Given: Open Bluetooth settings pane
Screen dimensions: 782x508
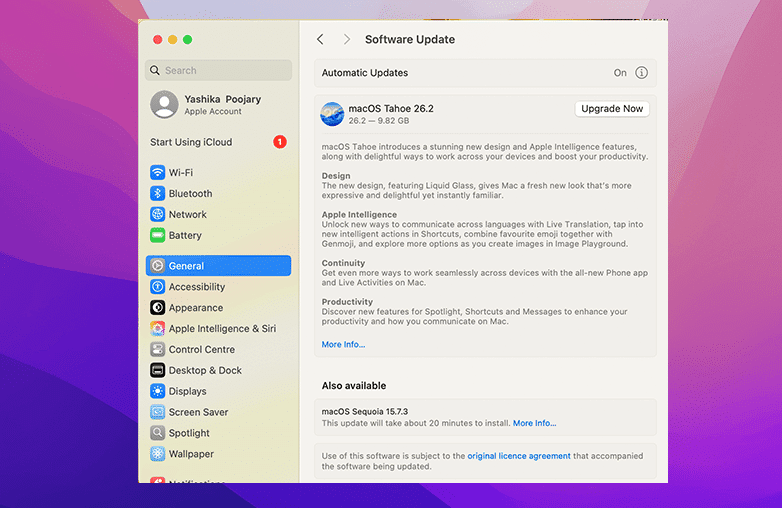Looking at the screenshot, I should (x=218, y=193).
